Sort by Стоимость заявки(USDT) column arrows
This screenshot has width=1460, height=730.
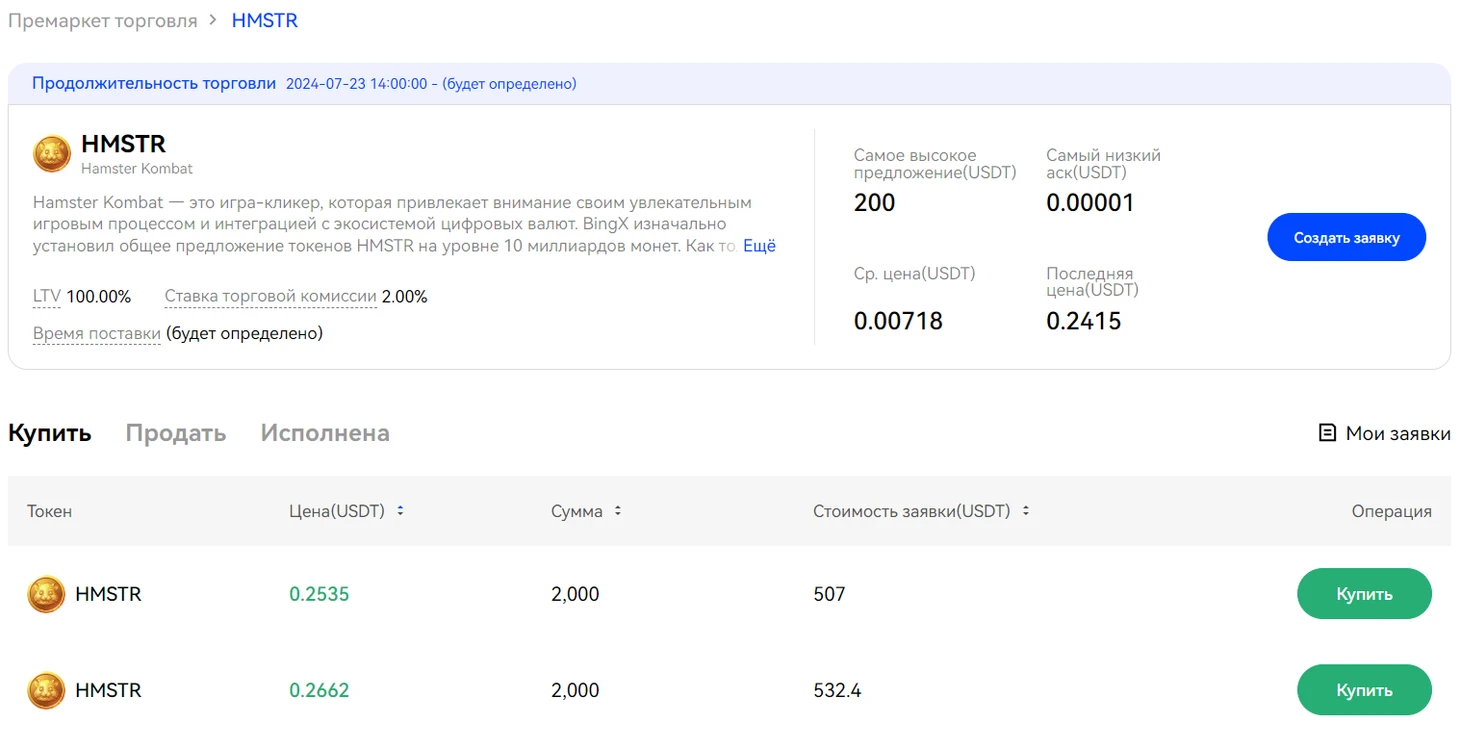1025,511
